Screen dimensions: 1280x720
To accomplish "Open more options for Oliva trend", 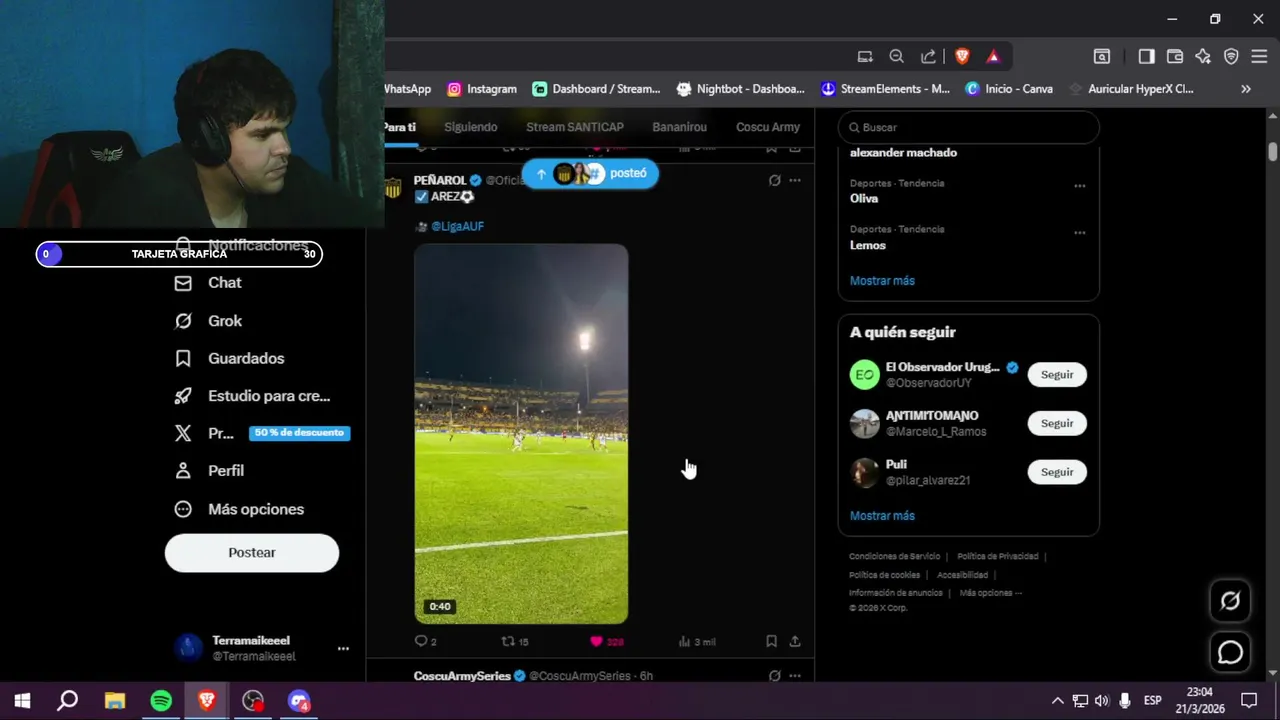I will [x=1080, y=187].
